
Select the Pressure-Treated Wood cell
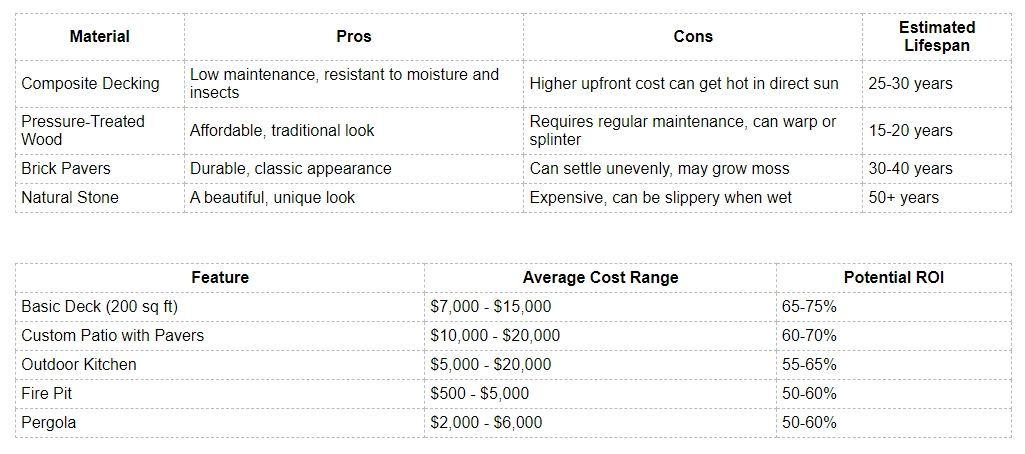tap(100, 131)
